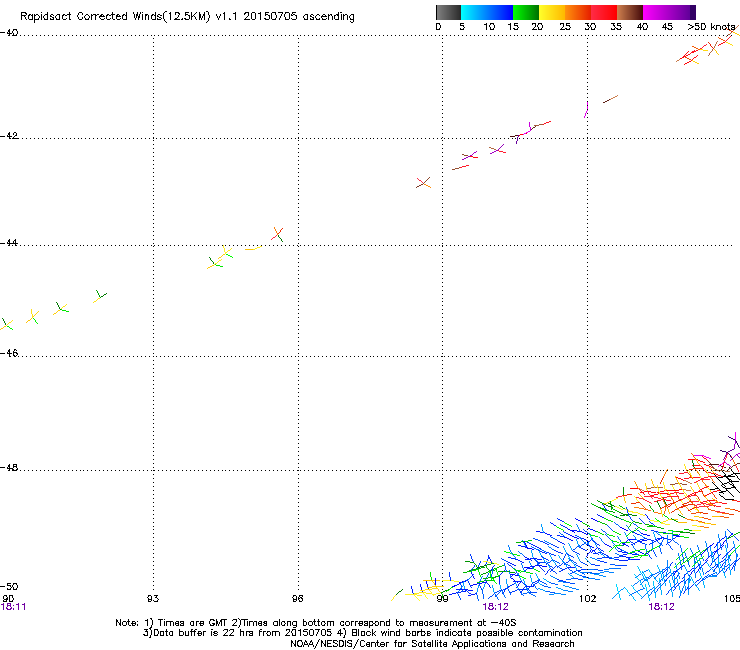
Task: Click the '102' longitude axis label
Action: [x=588, y=599]
